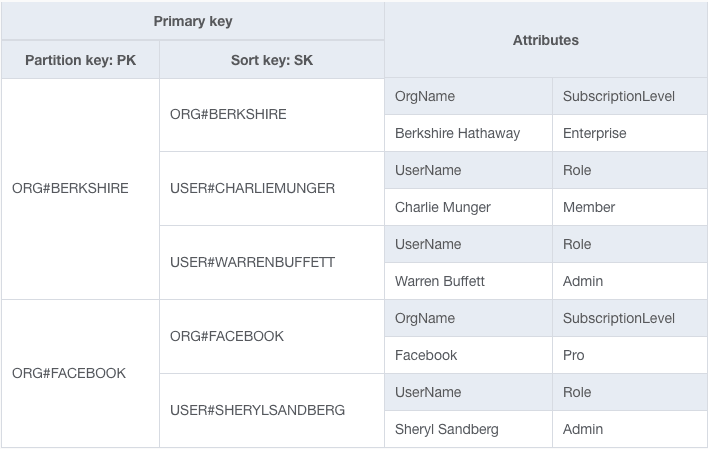Select the USER#WARRENBUFFETT sort key cell
Viewport: 708px width, 449px height.
click(x=252, y=262)
